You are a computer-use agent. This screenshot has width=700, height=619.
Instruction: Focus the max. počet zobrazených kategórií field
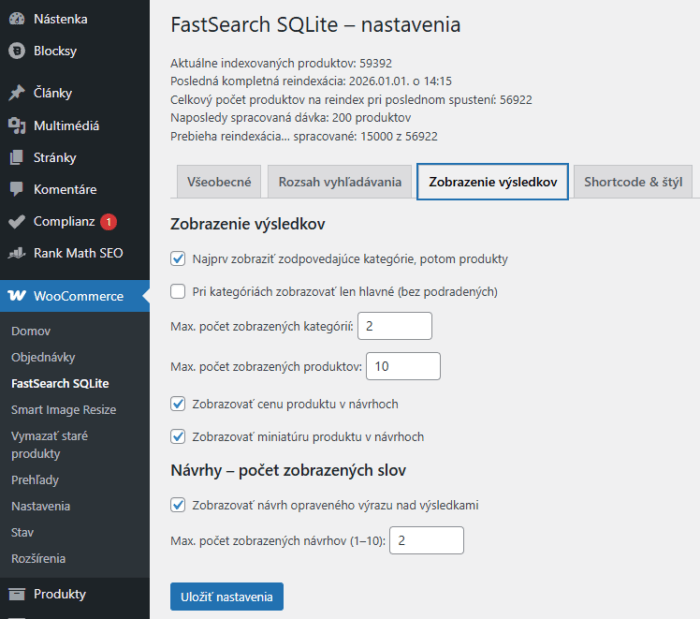395,326
